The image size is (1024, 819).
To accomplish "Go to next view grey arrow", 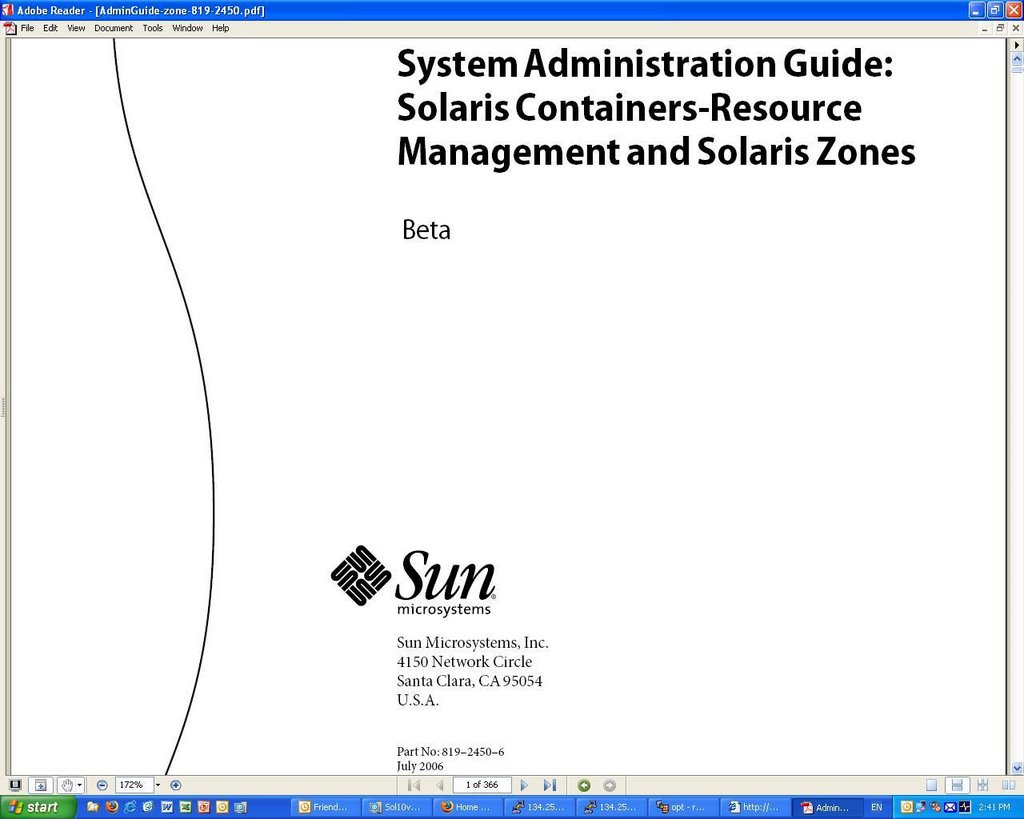I will (x=609, y=786).
